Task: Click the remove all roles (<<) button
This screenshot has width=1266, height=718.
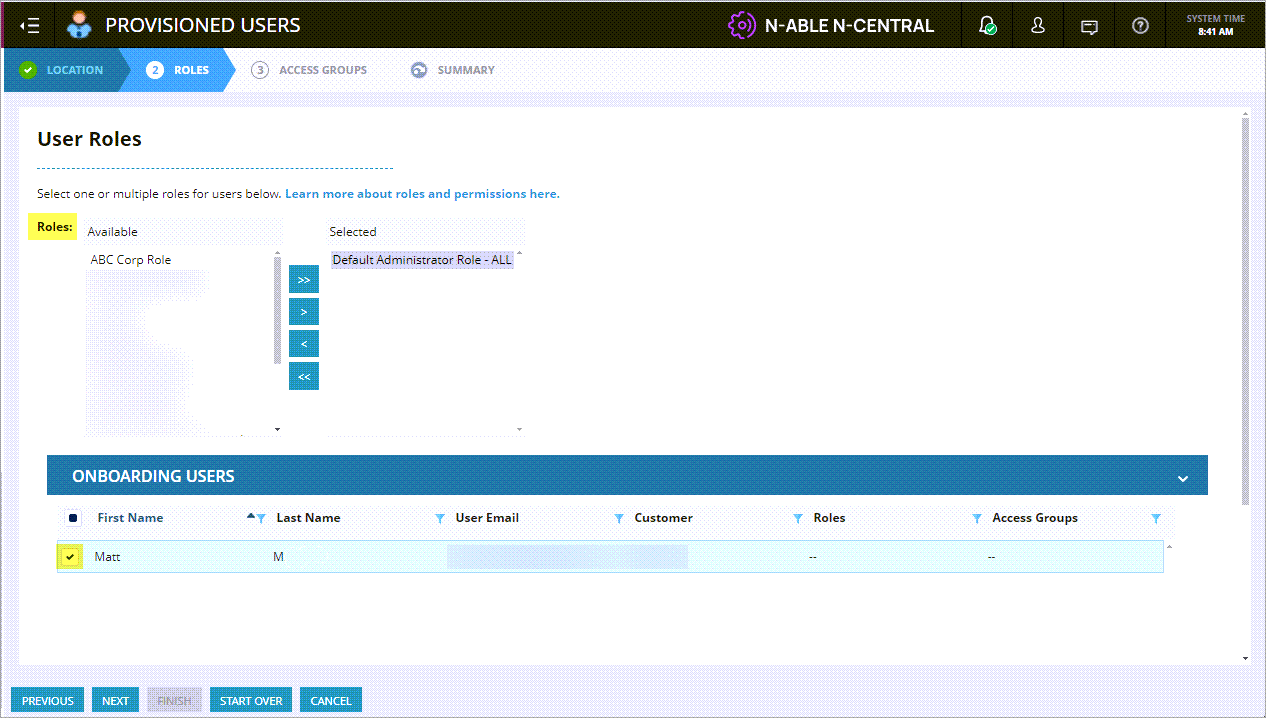Action: tap(304, 377)
